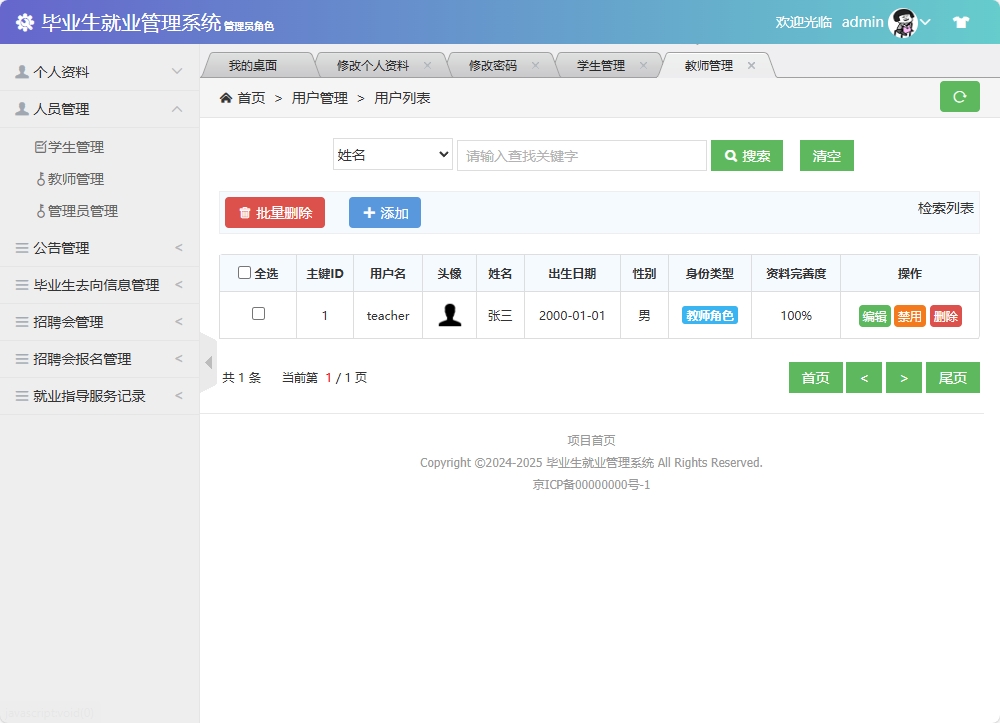Click the logout icon at top right corner
This screenshot has width=1000, height=723.
pyautogui.click(x=960, y=20)
